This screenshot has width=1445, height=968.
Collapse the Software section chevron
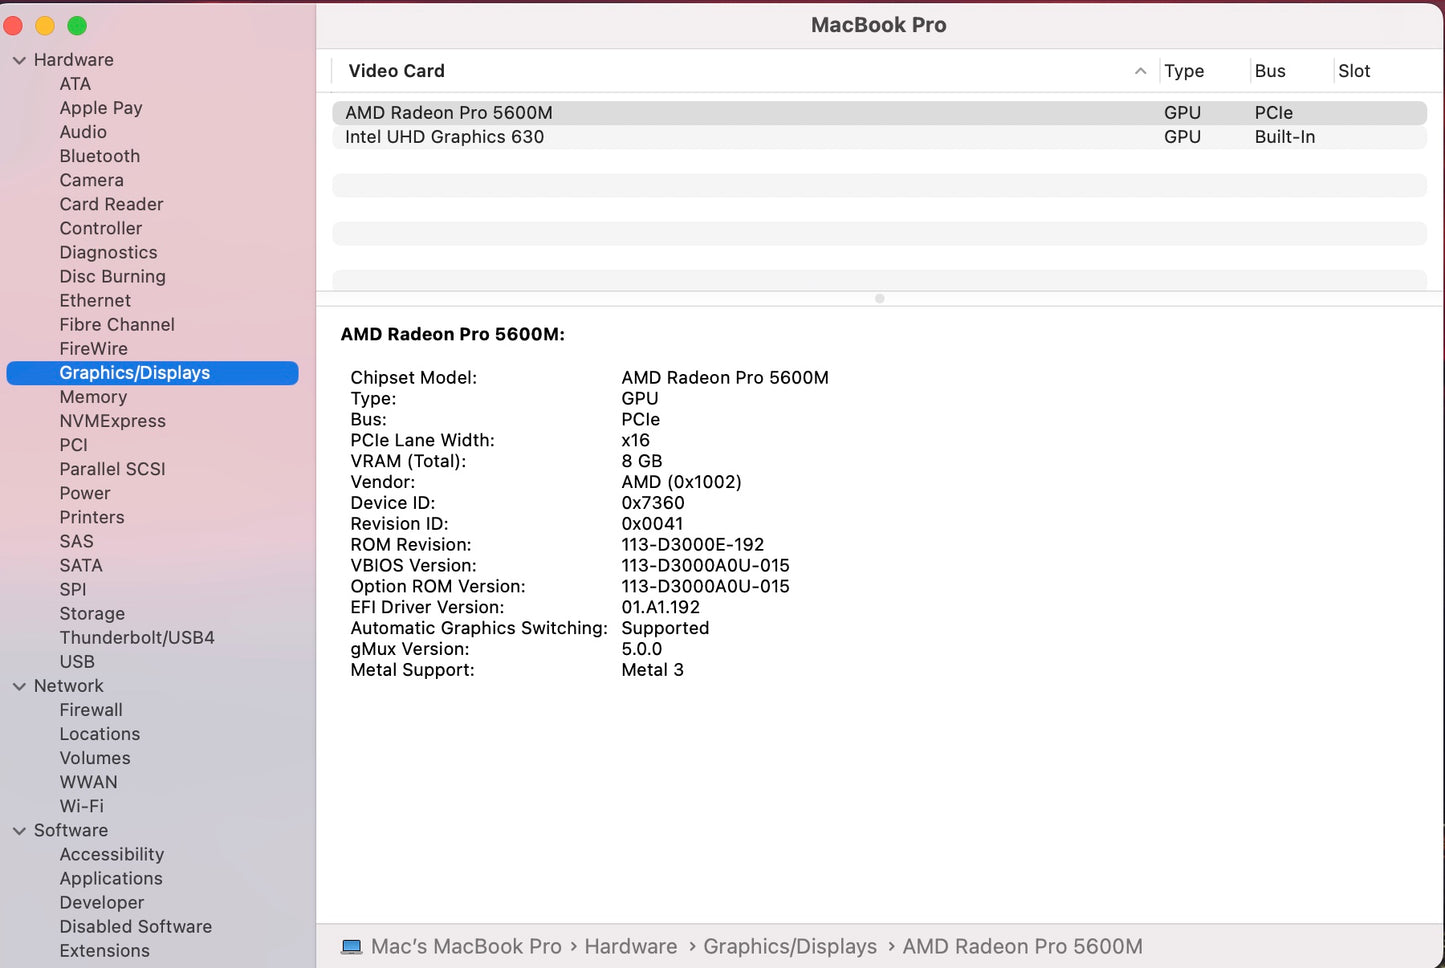point(19,831)
